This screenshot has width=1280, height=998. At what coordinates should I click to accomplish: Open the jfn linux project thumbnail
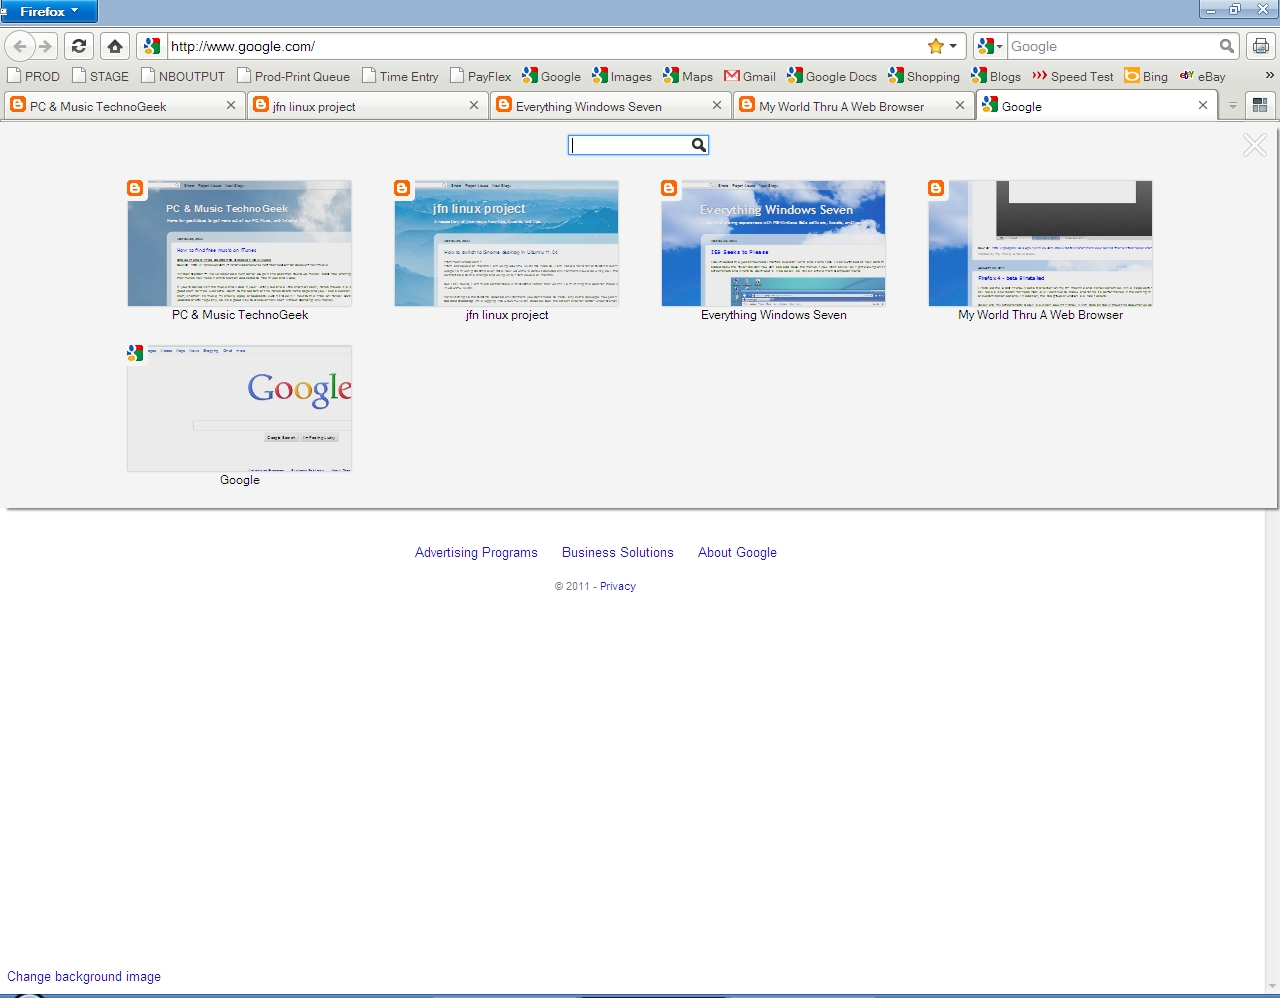507,243
